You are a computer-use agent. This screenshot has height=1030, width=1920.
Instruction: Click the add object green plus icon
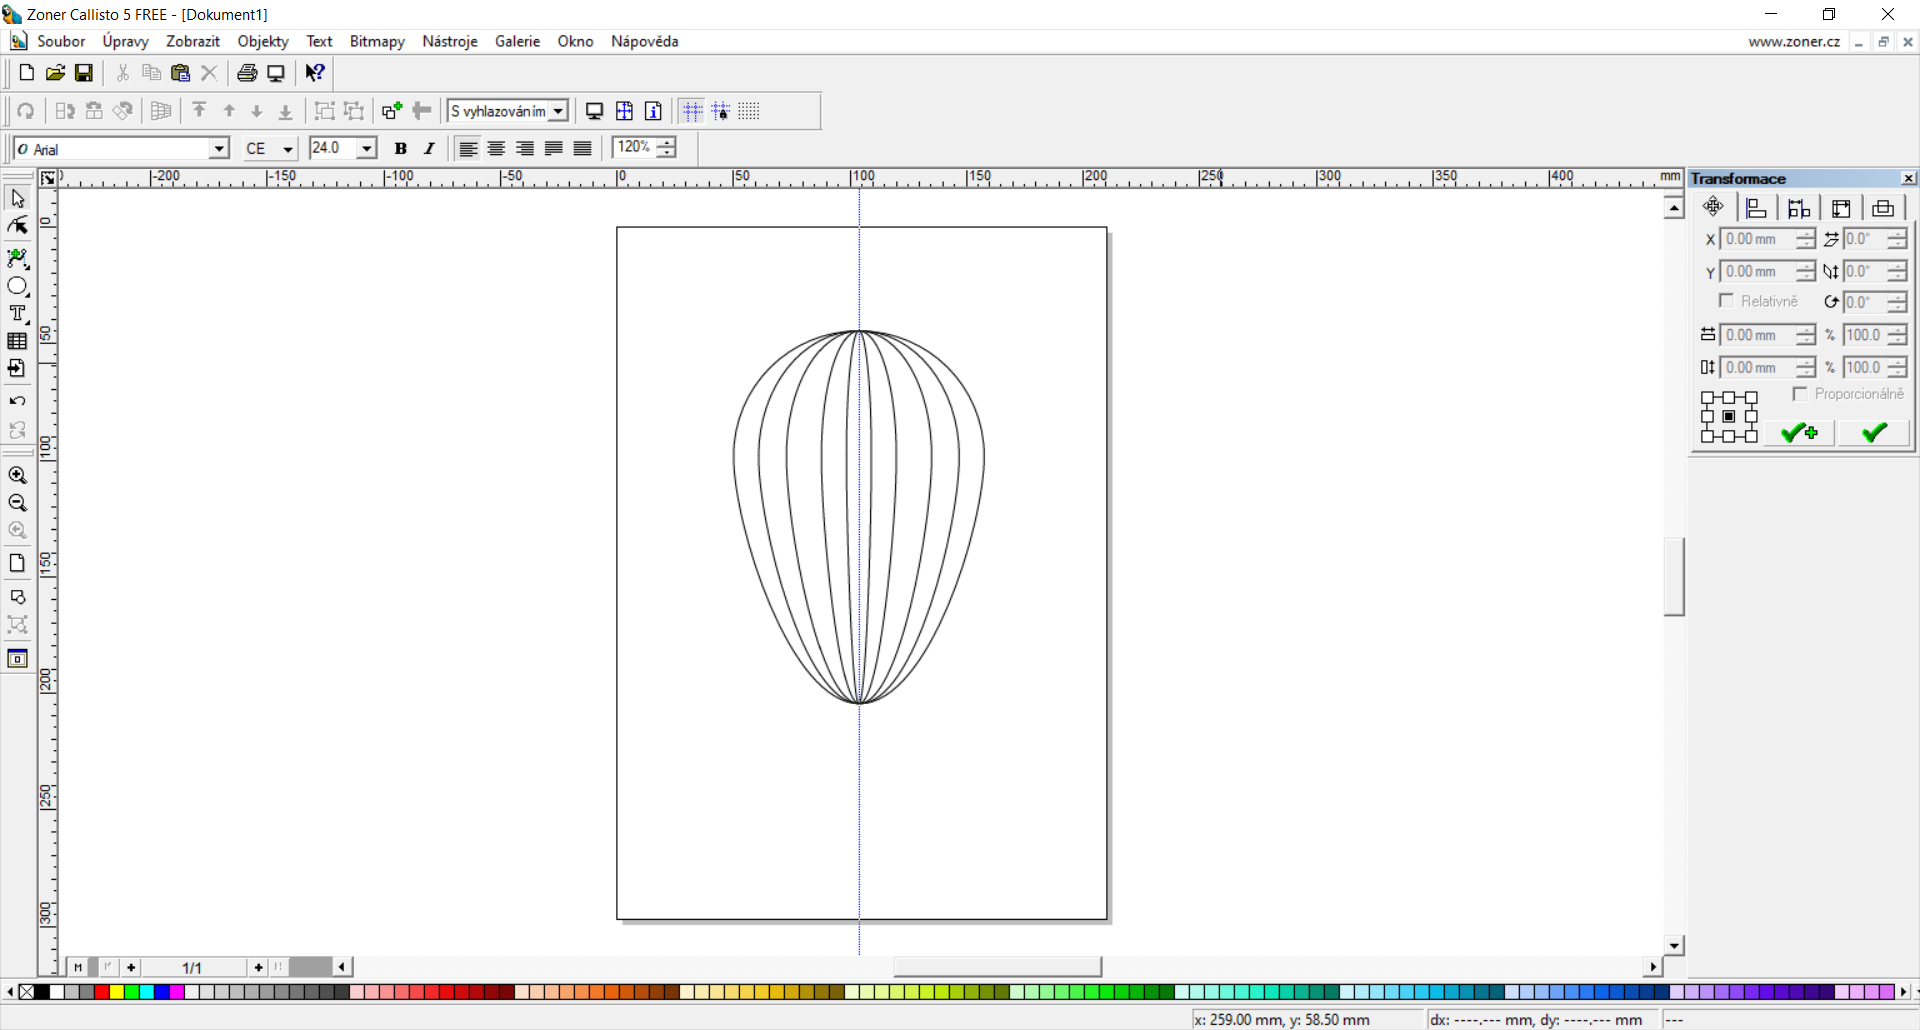click(392, 111)
